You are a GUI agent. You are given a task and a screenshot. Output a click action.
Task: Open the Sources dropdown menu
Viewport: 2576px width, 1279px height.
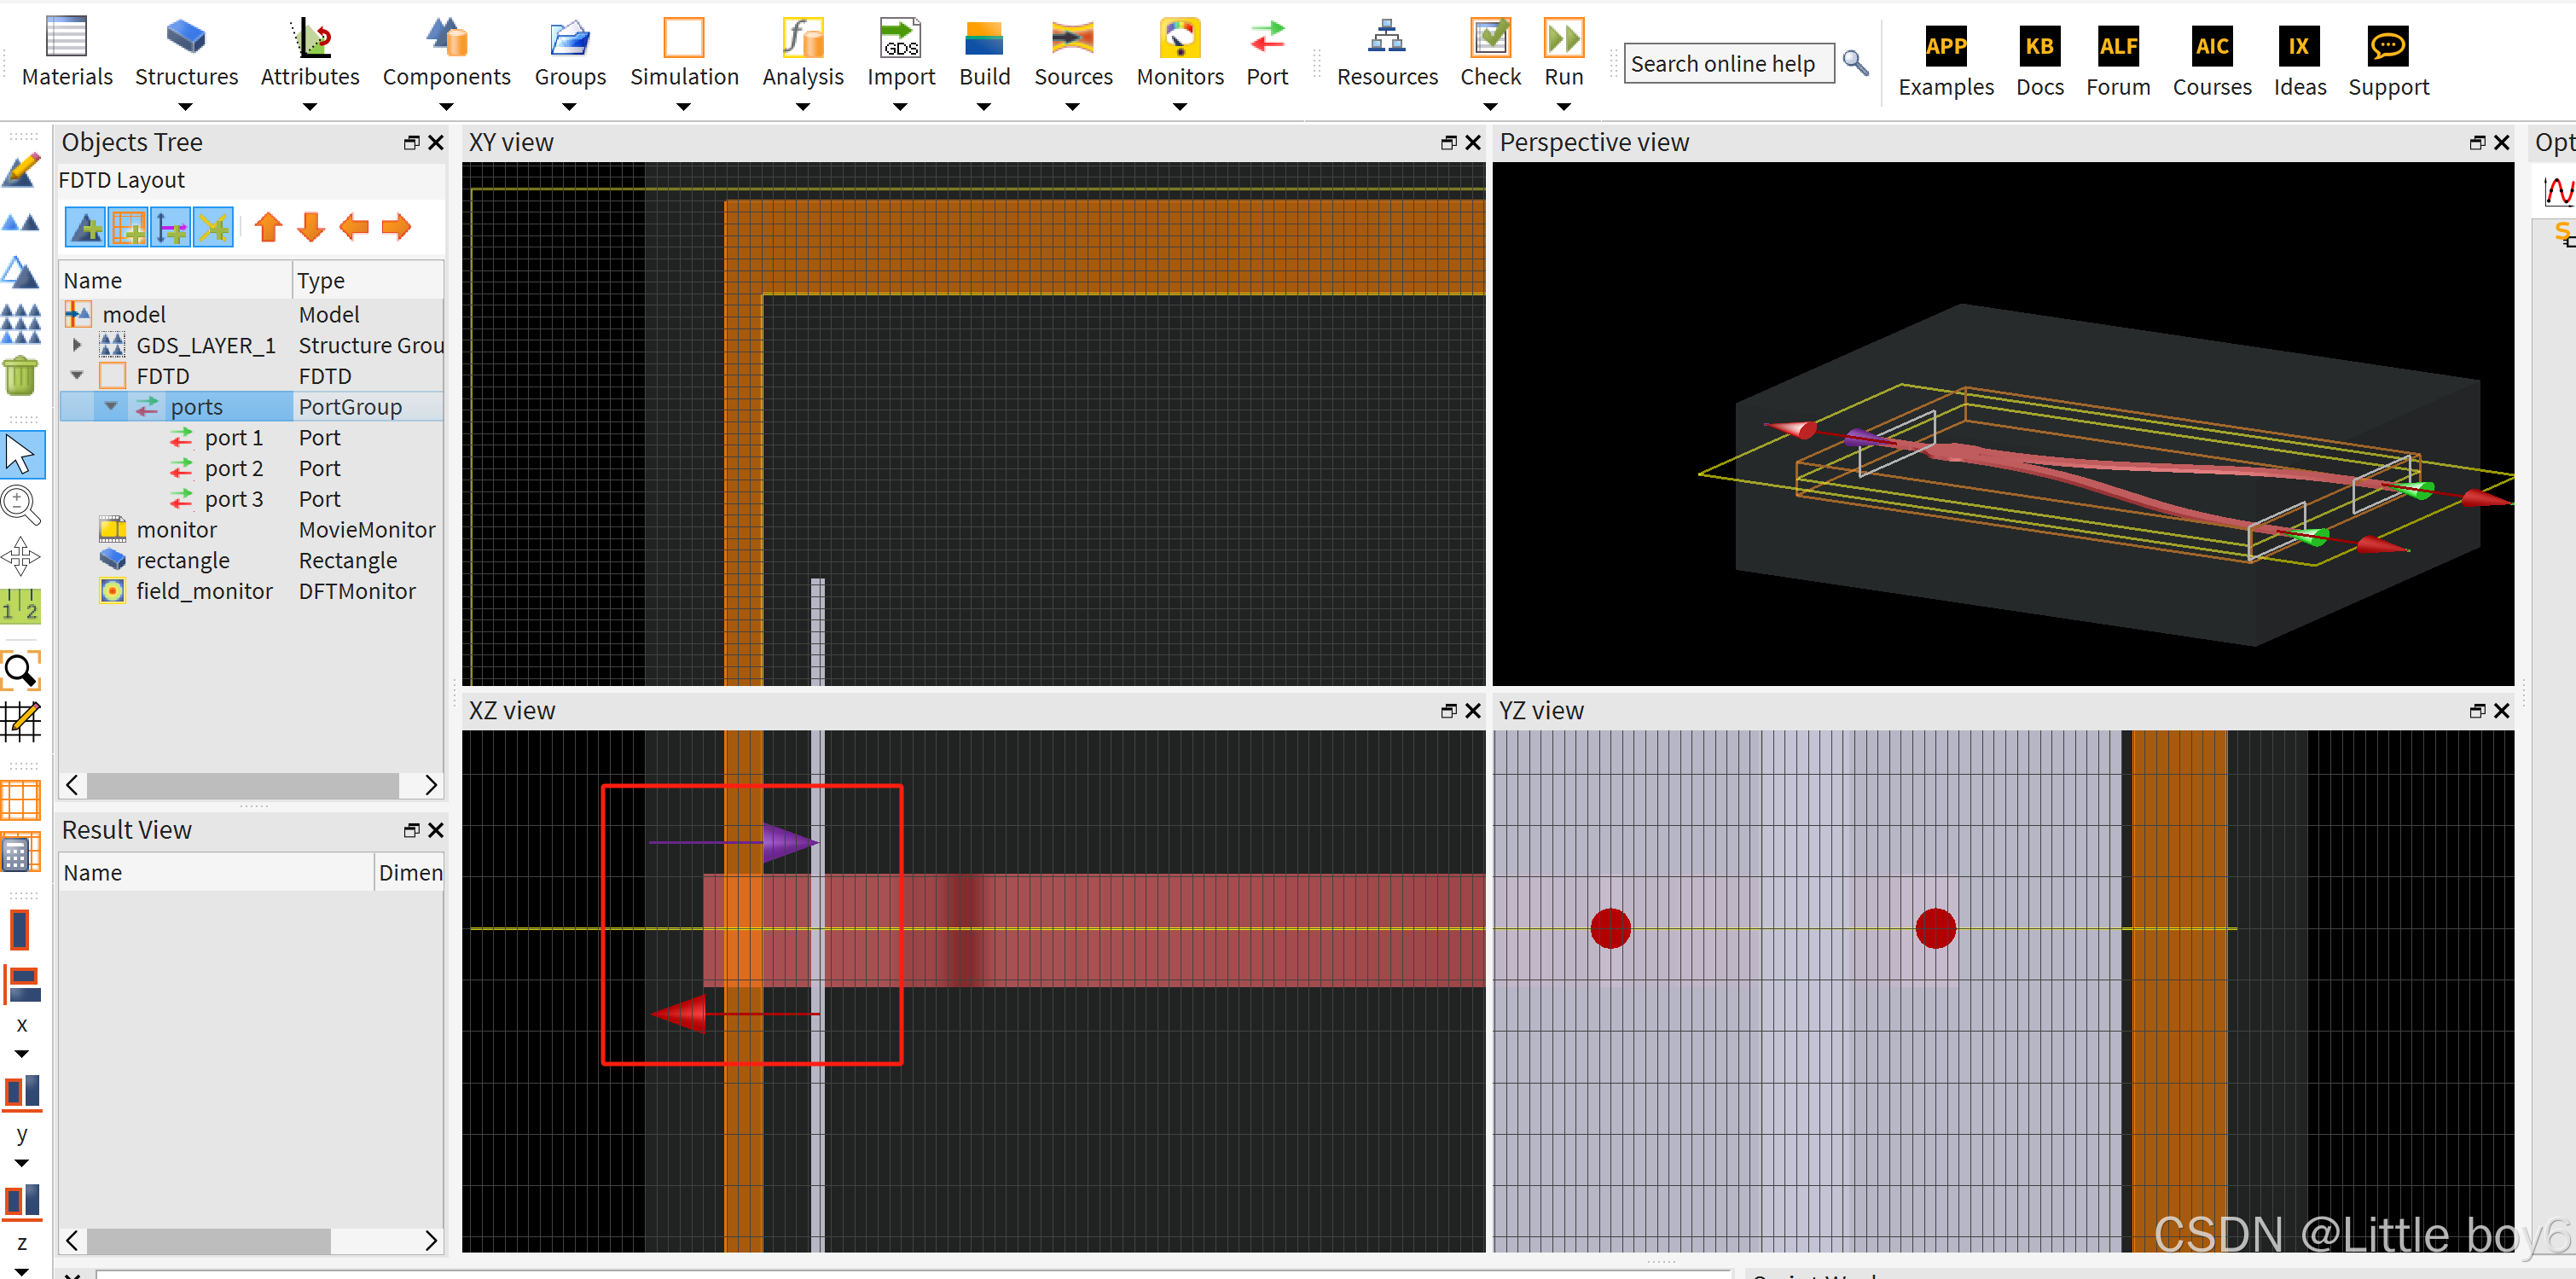click(1072, 107)
